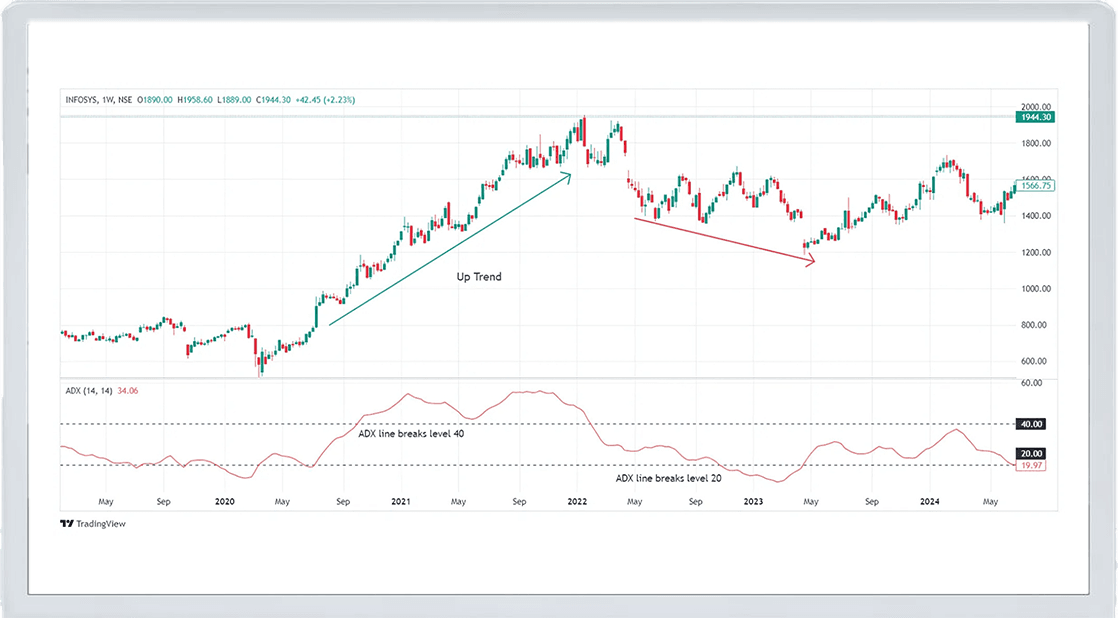Select 'ADX line breaks level 20' annotation

668,479
